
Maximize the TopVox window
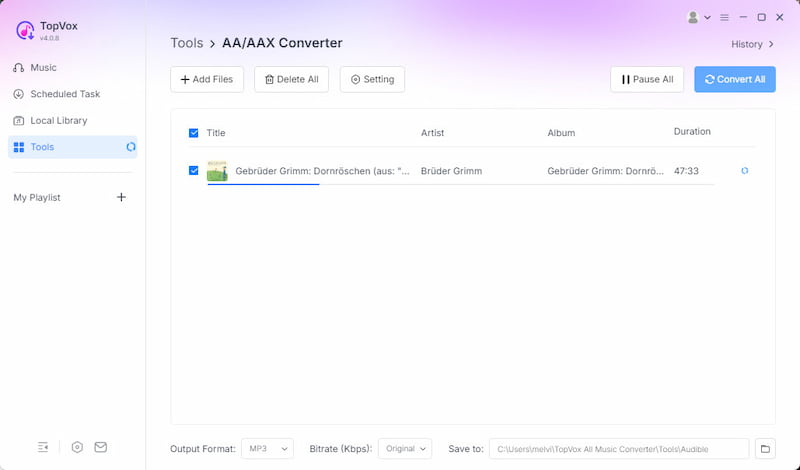click(x=762, y=17)
